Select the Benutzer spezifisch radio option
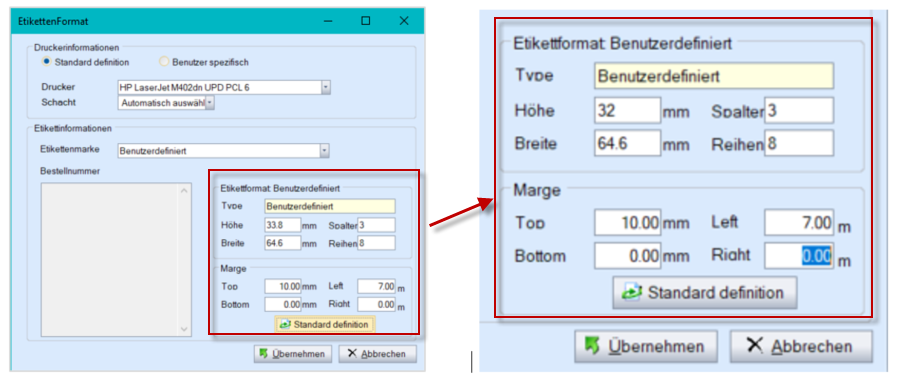Screen dimensions: 897x379 click(x=163, y=62)
